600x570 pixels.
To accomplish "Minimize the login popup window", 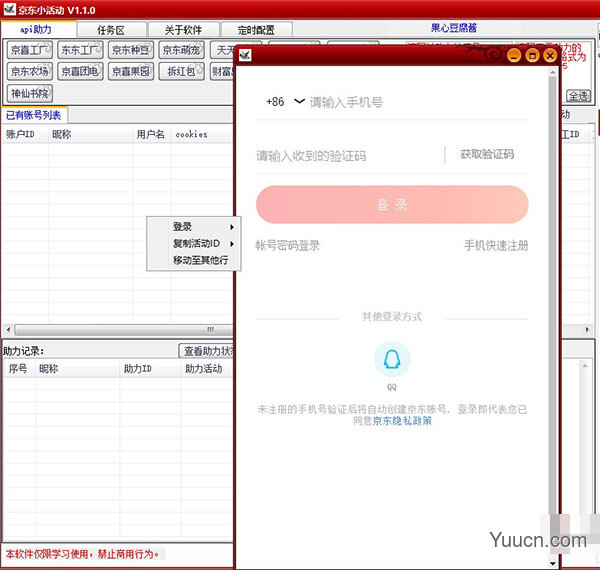I will pyautogui.click(x=514, y=56).
